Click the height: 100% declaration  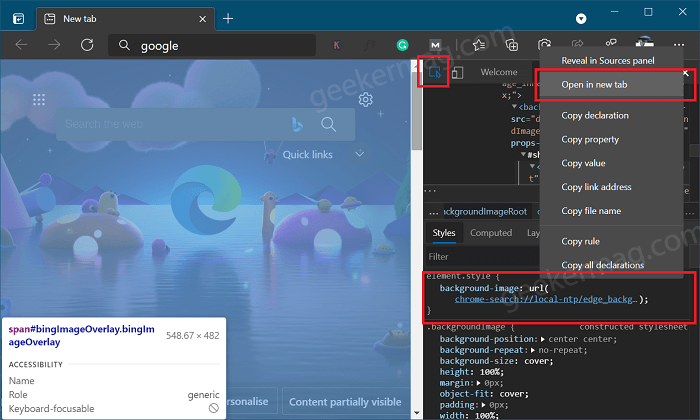pos(471,372)
